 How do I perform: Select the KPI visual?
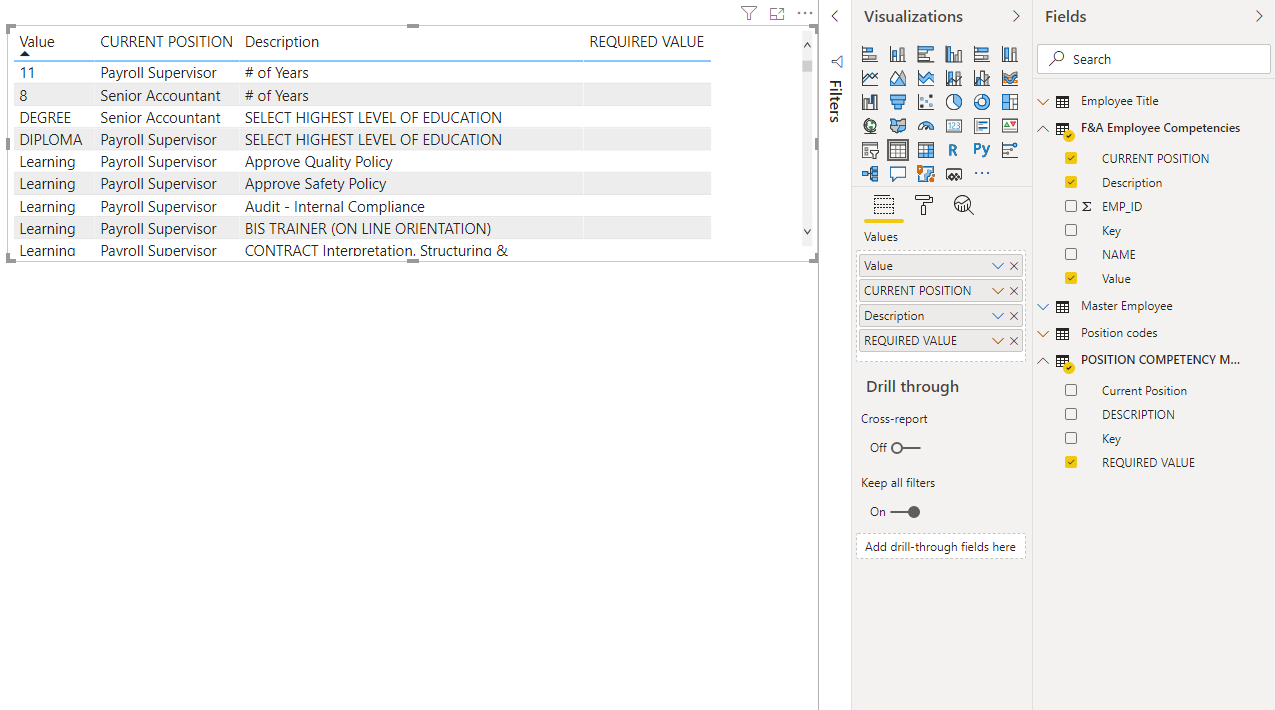pyautogui.click(x=1010, y=126)
